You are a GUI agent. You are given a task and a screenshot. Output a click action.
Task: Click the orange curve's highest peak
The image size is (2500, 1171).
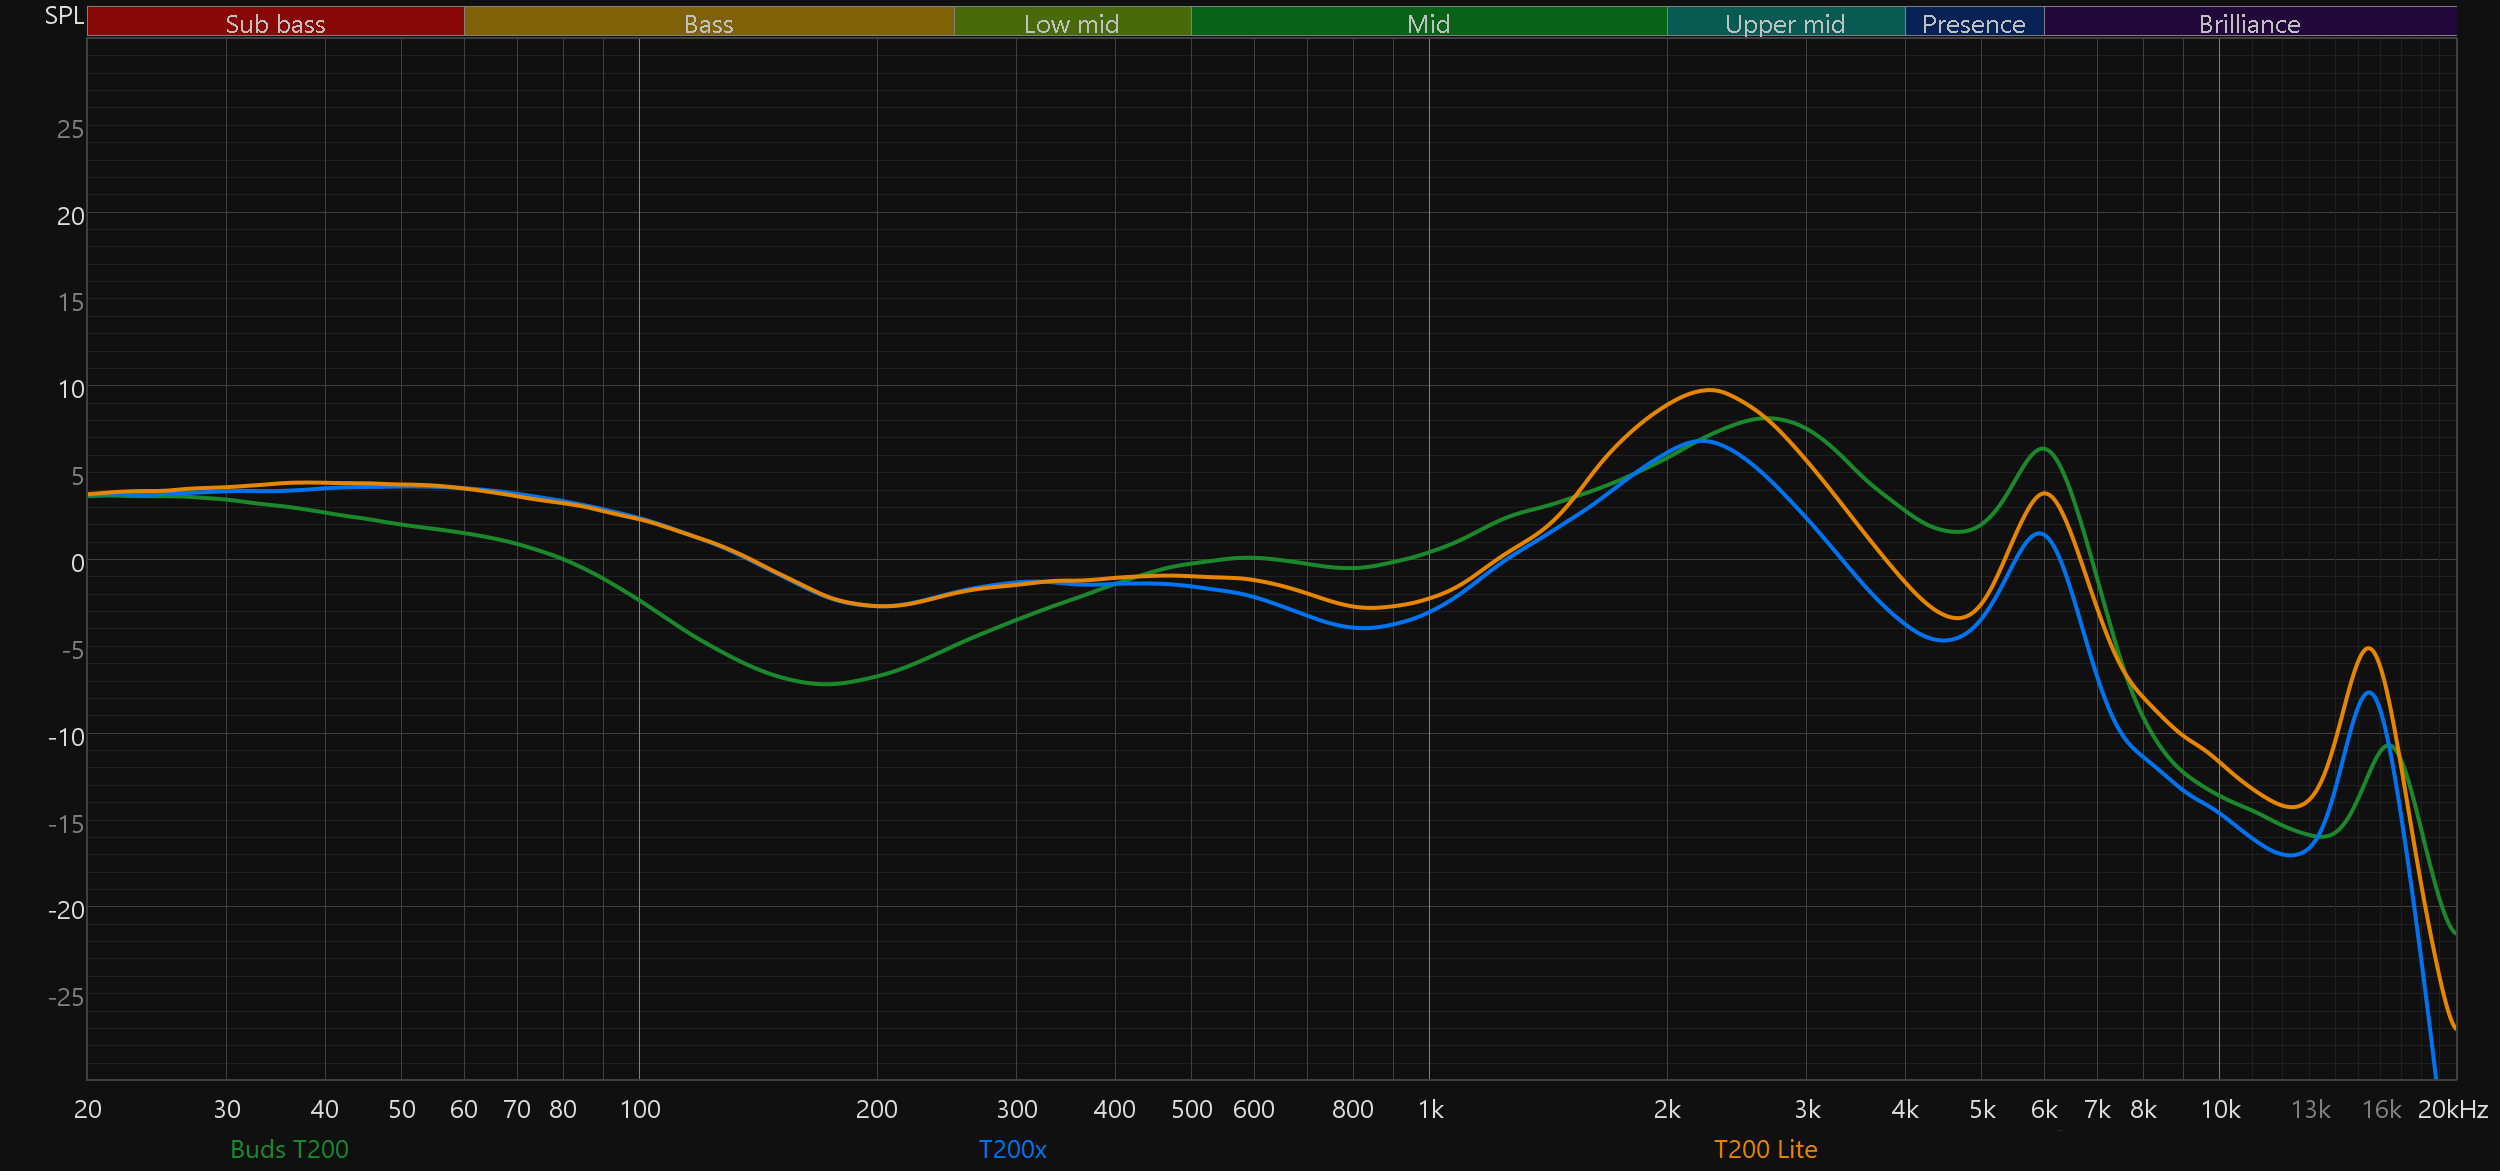[x=1711, y=390]
